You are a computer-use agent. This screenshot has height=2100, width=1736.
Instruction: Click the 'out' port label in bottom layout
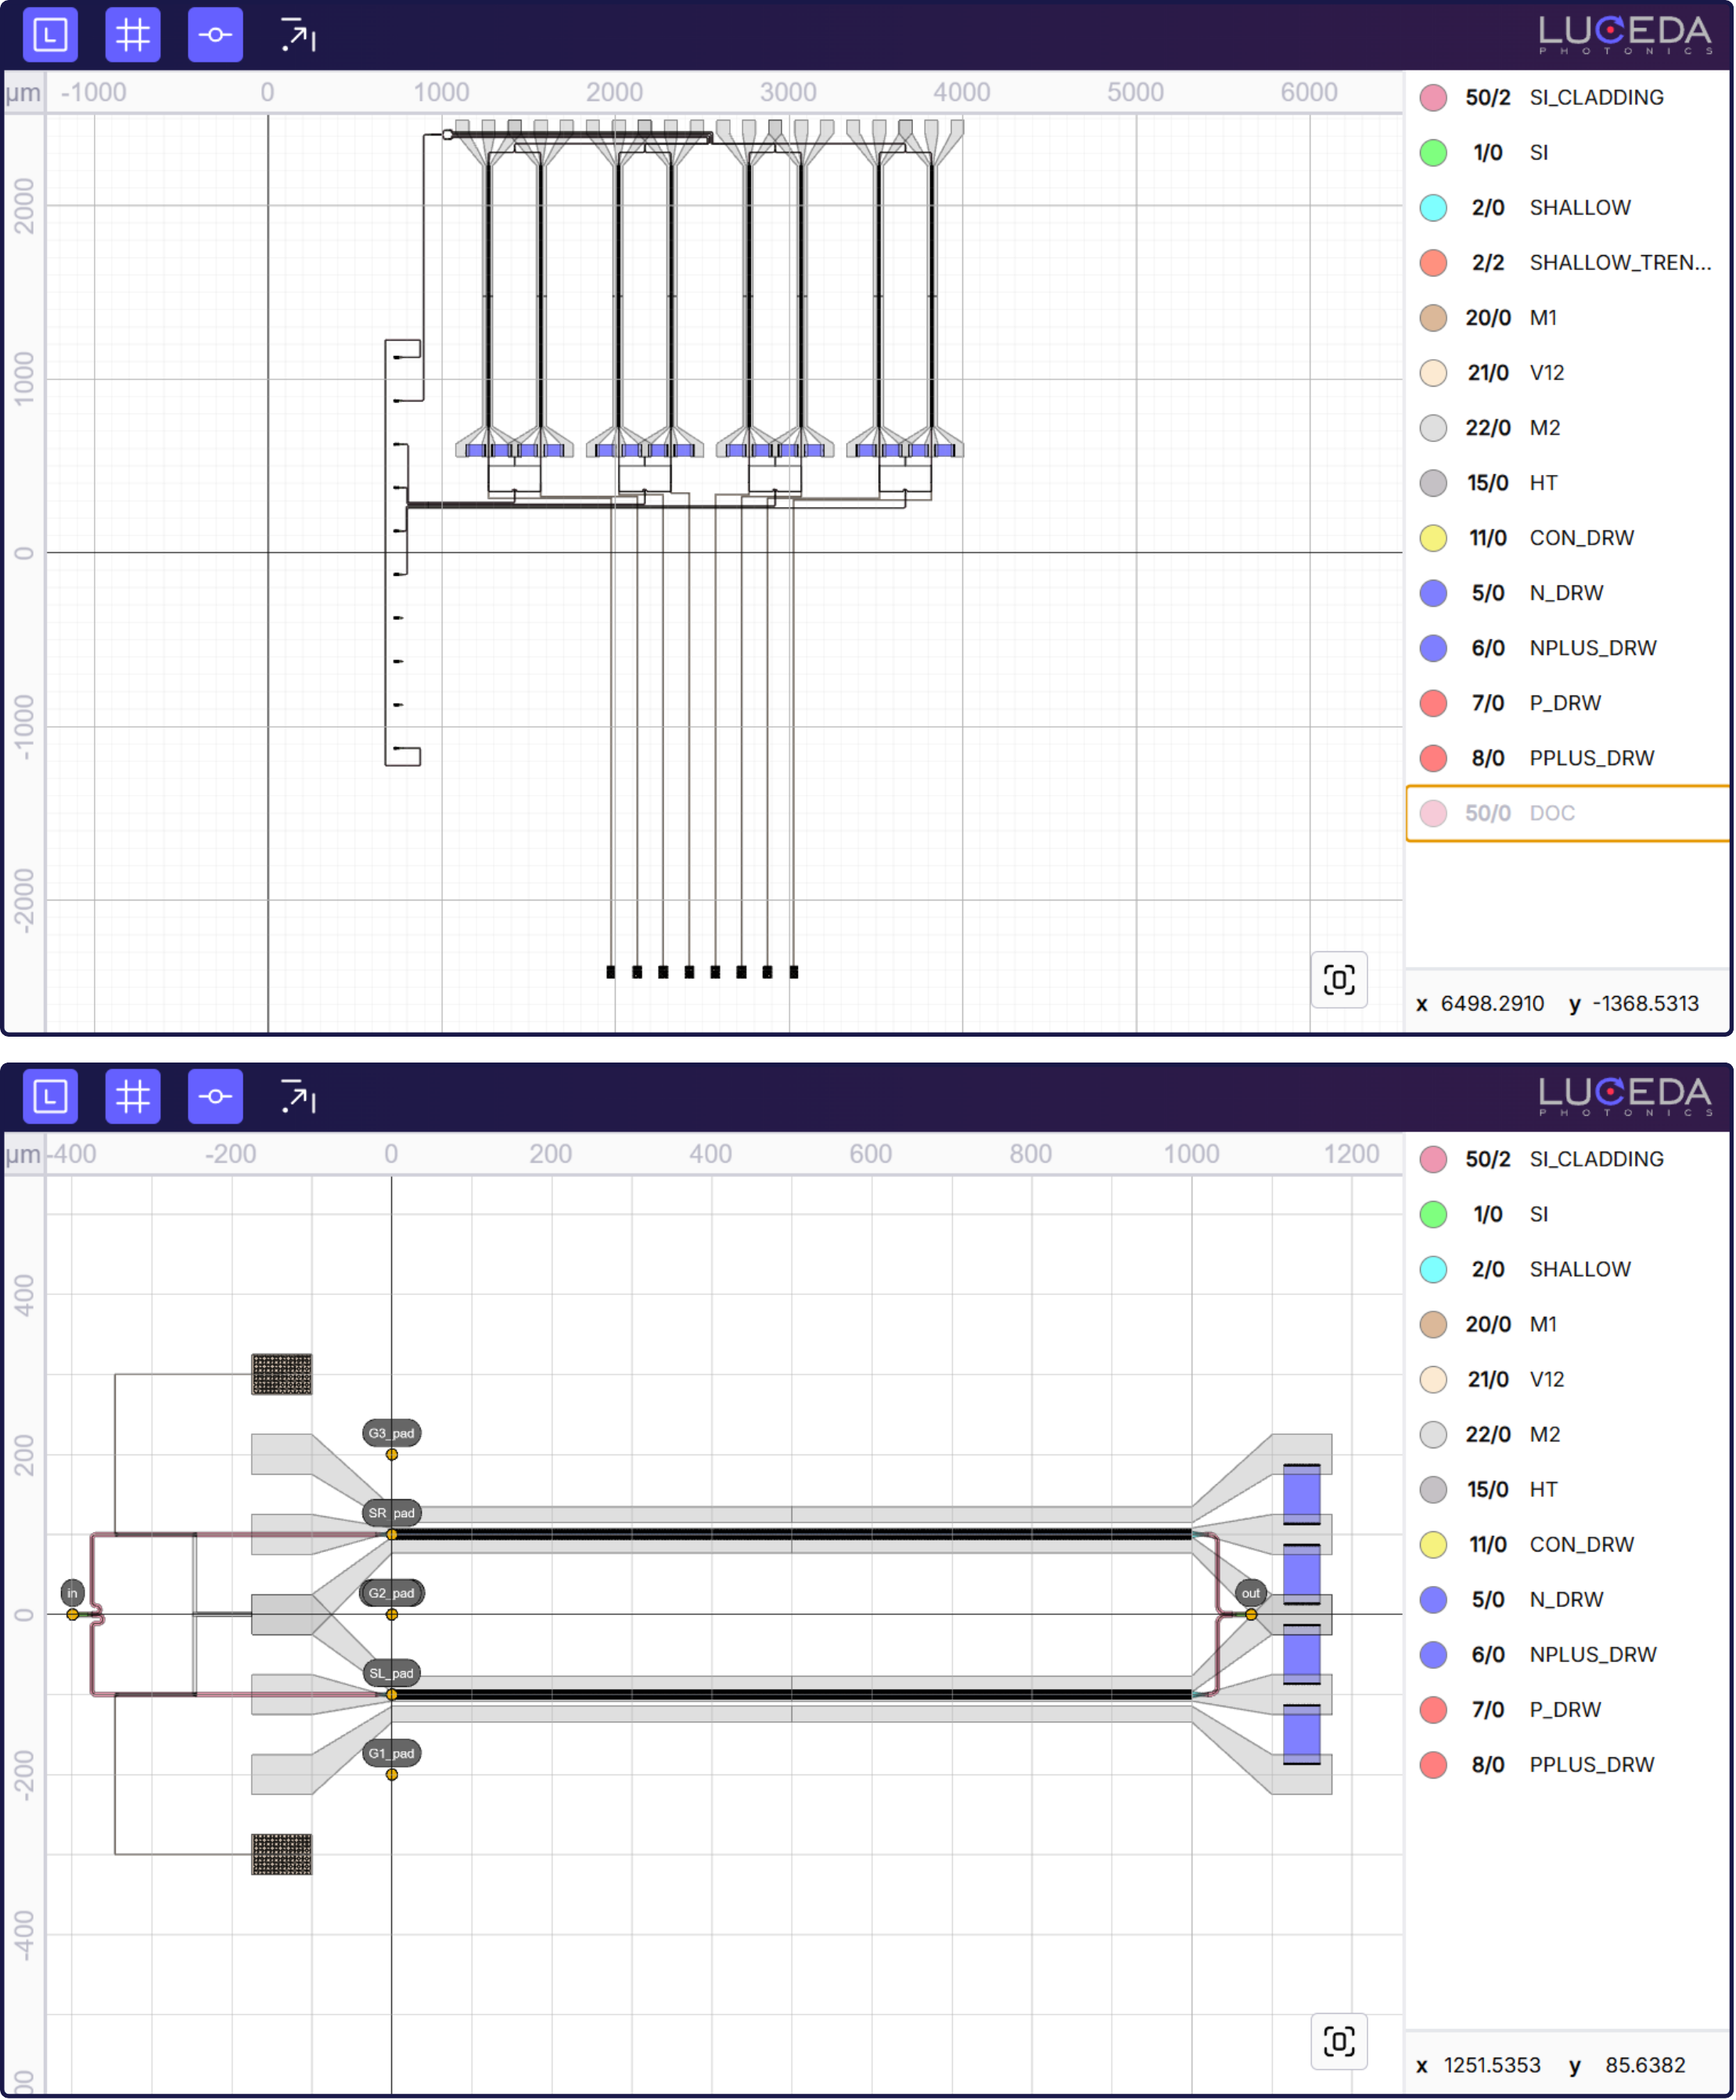pos(1250,1593)
